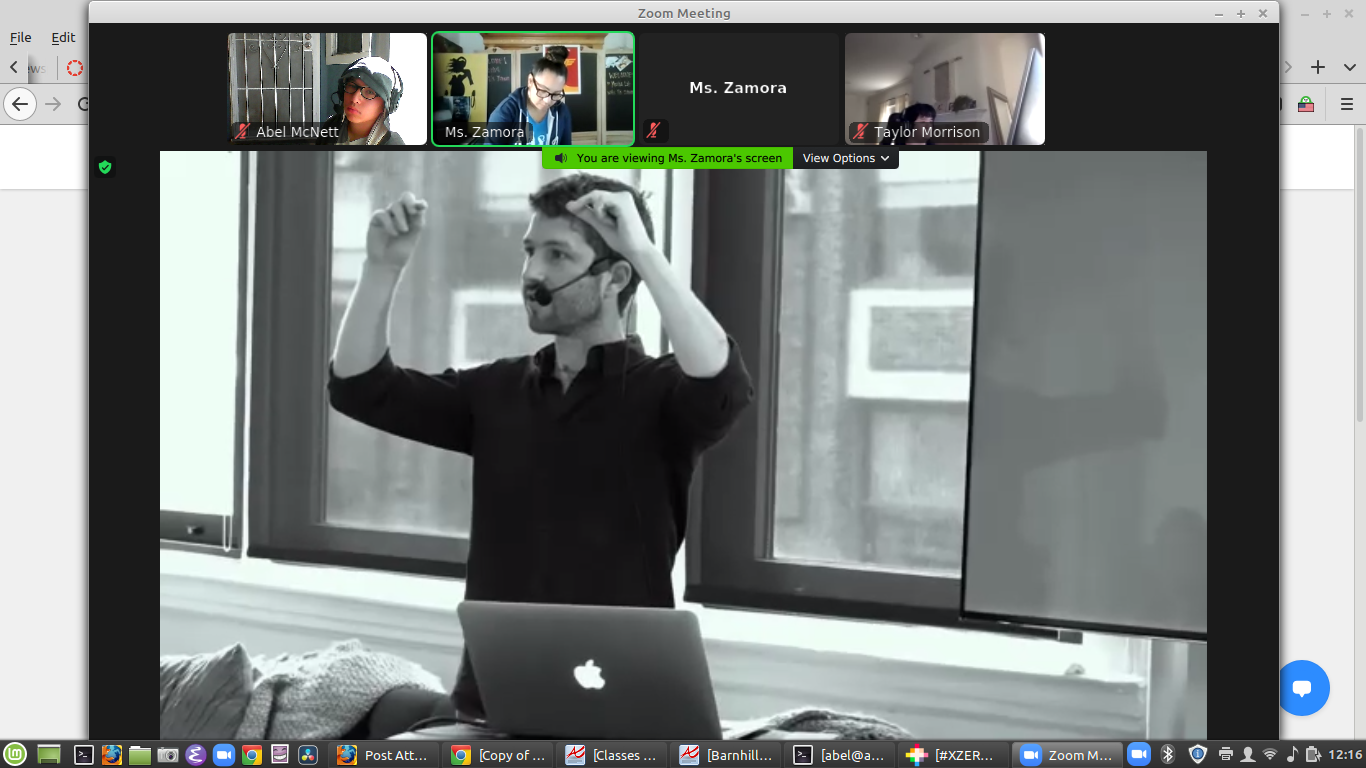
Task: Switch to [Barnhill... taskbar window
Action: tap(726, 755)
